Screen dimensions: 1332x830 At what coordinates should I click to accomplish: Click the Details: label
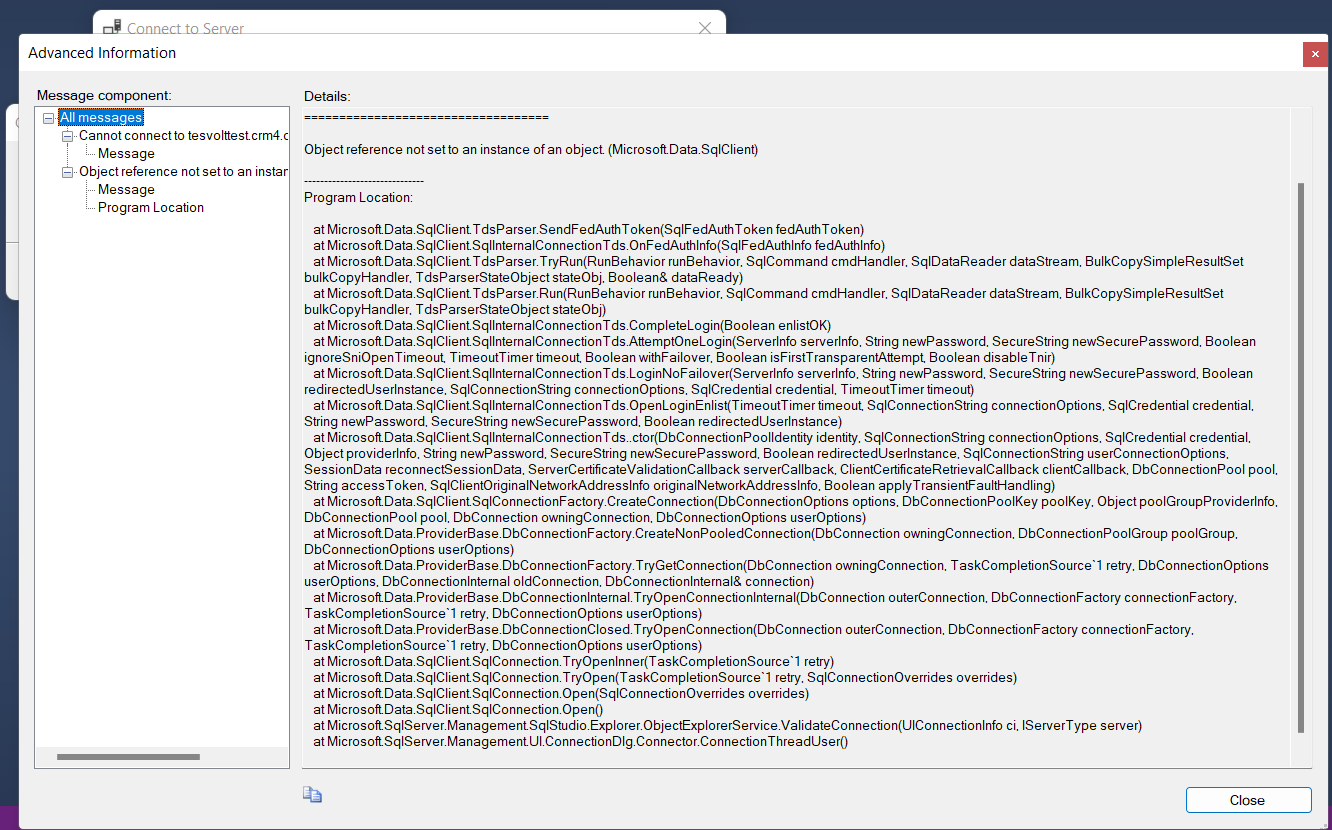(327, 97)
